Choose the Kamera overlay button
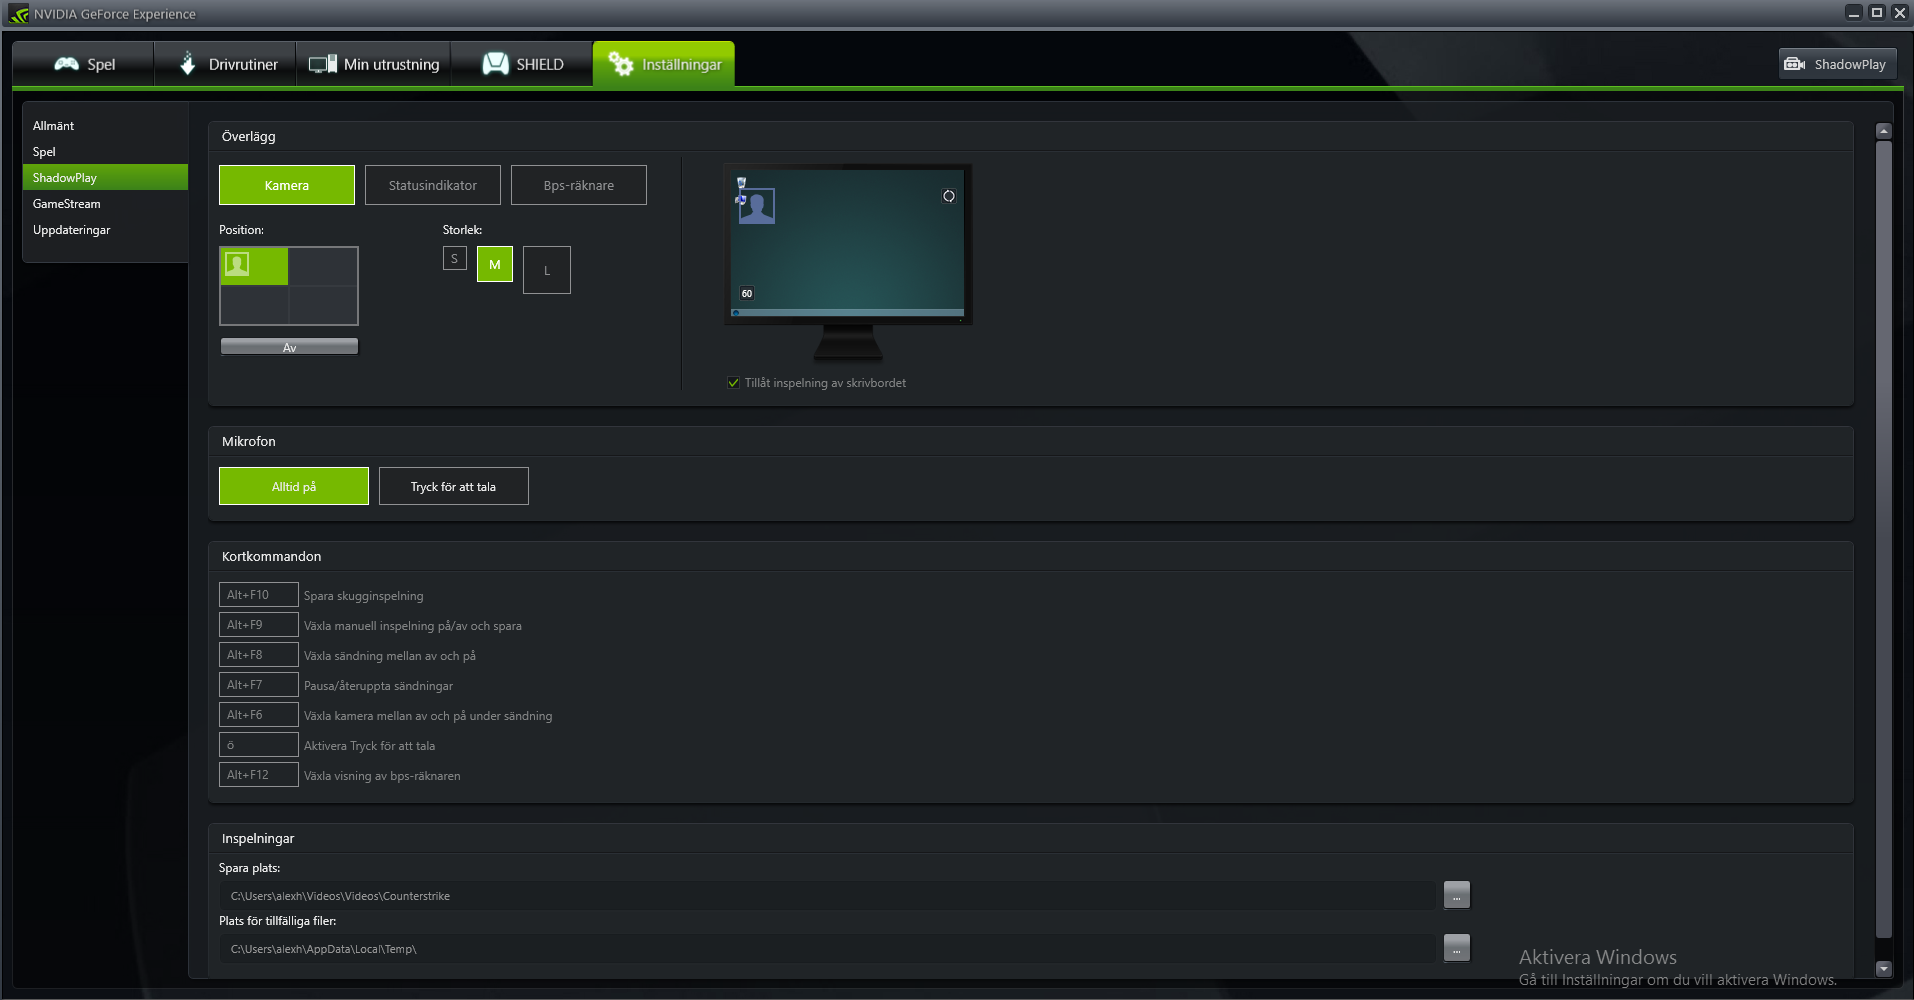The height and width of the screenshot is (1000, 1914). [287, 185]
